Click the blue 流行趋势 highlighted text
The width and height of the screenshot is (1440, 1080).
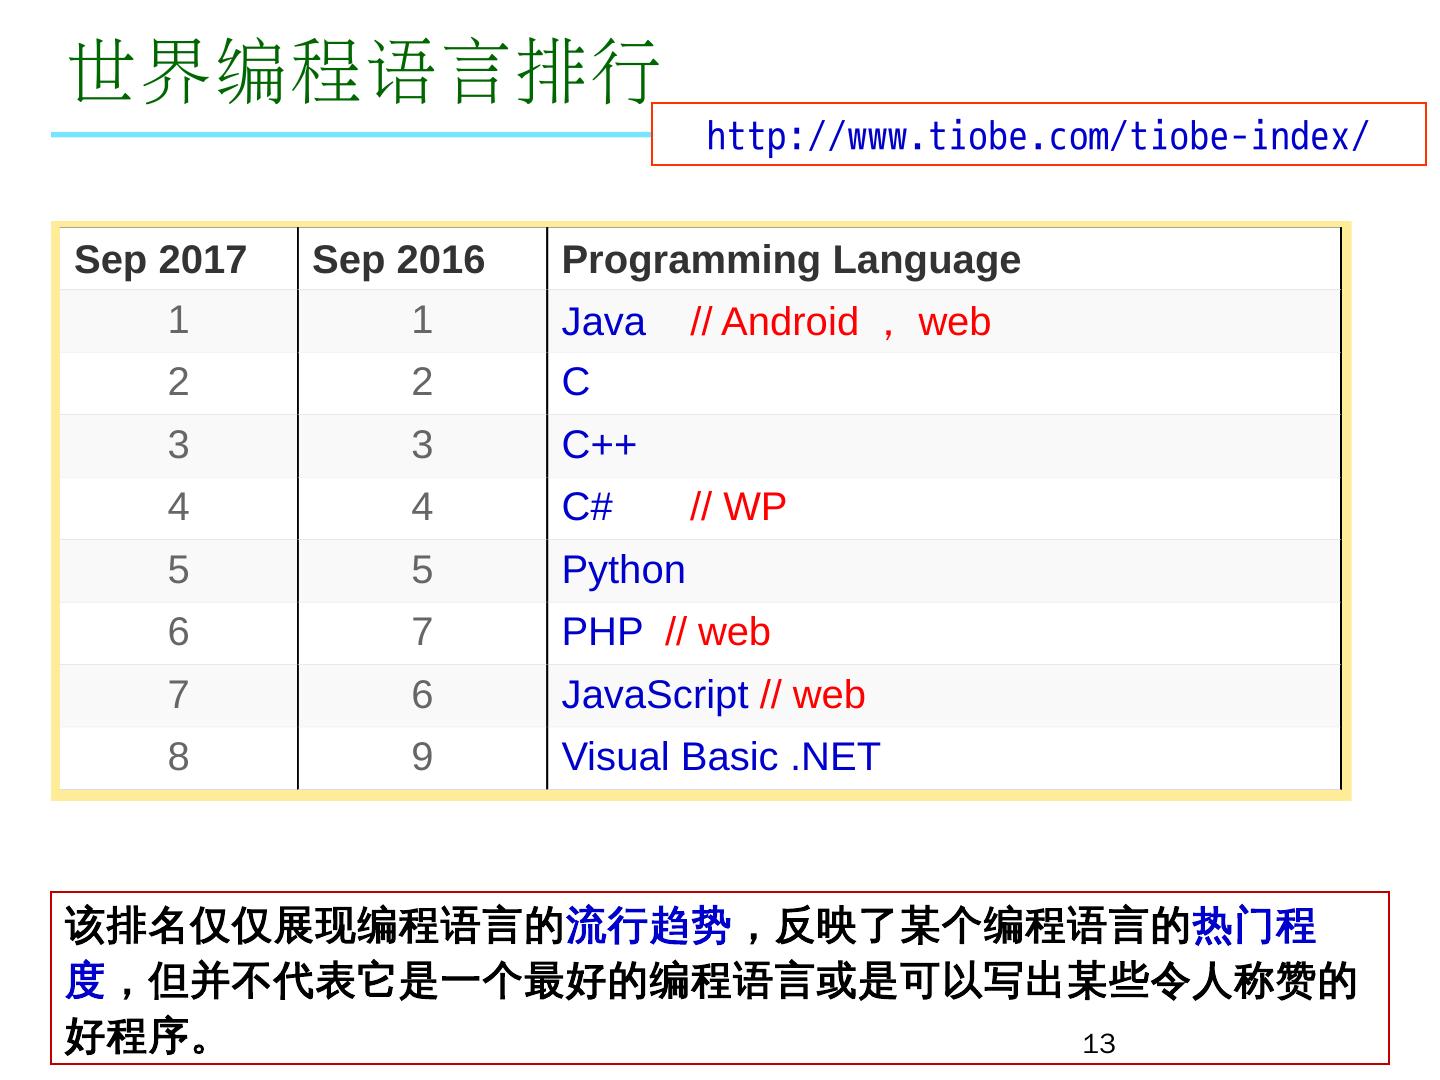tap(648, 926)
